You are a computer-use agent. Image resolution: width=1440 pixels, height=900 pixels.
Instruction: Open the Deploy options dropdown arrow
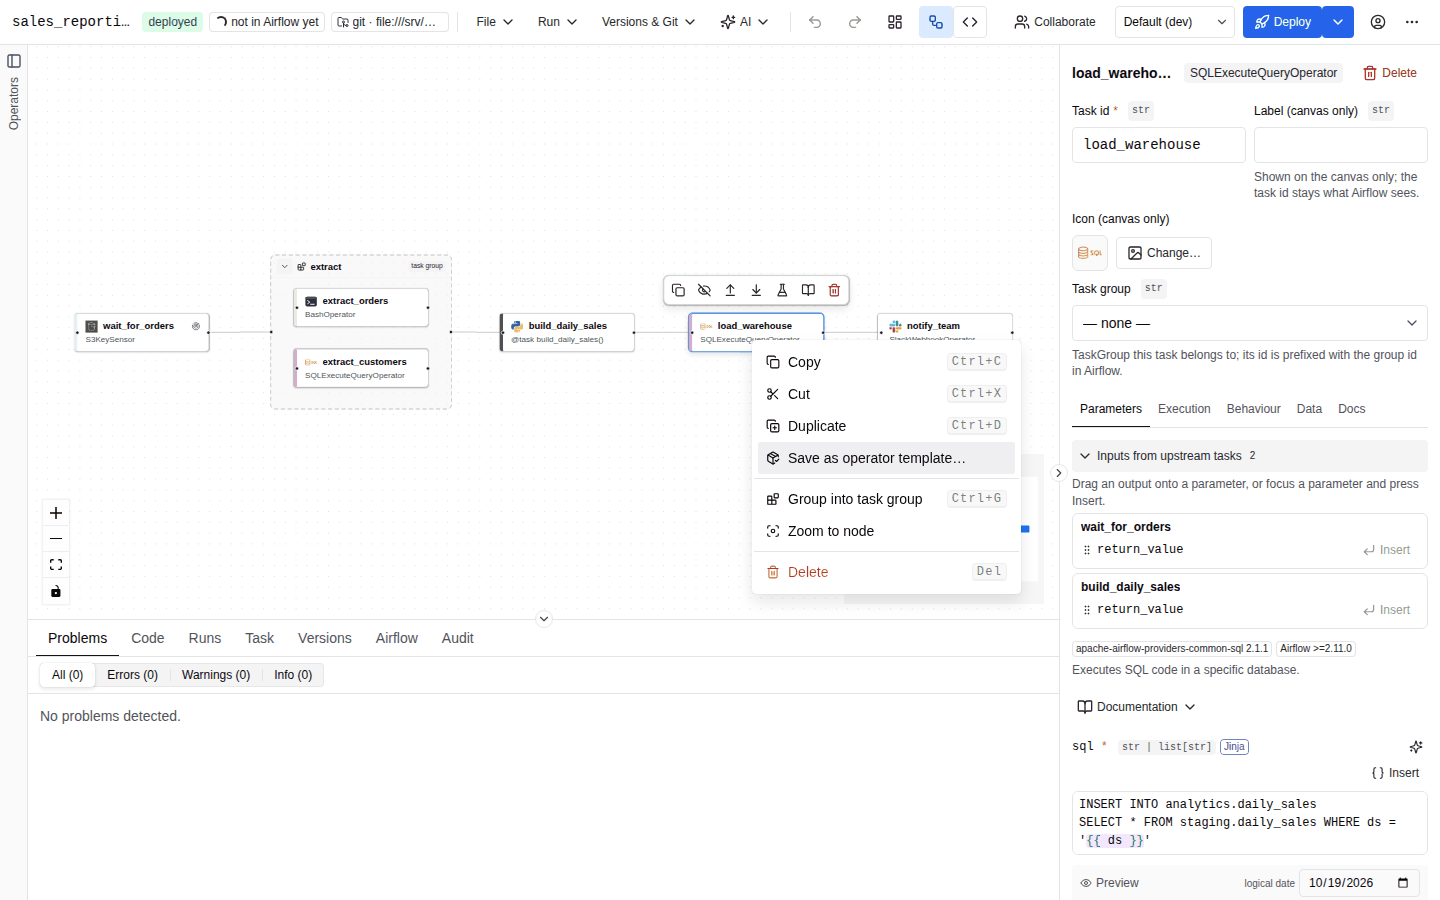point(1338,22)
